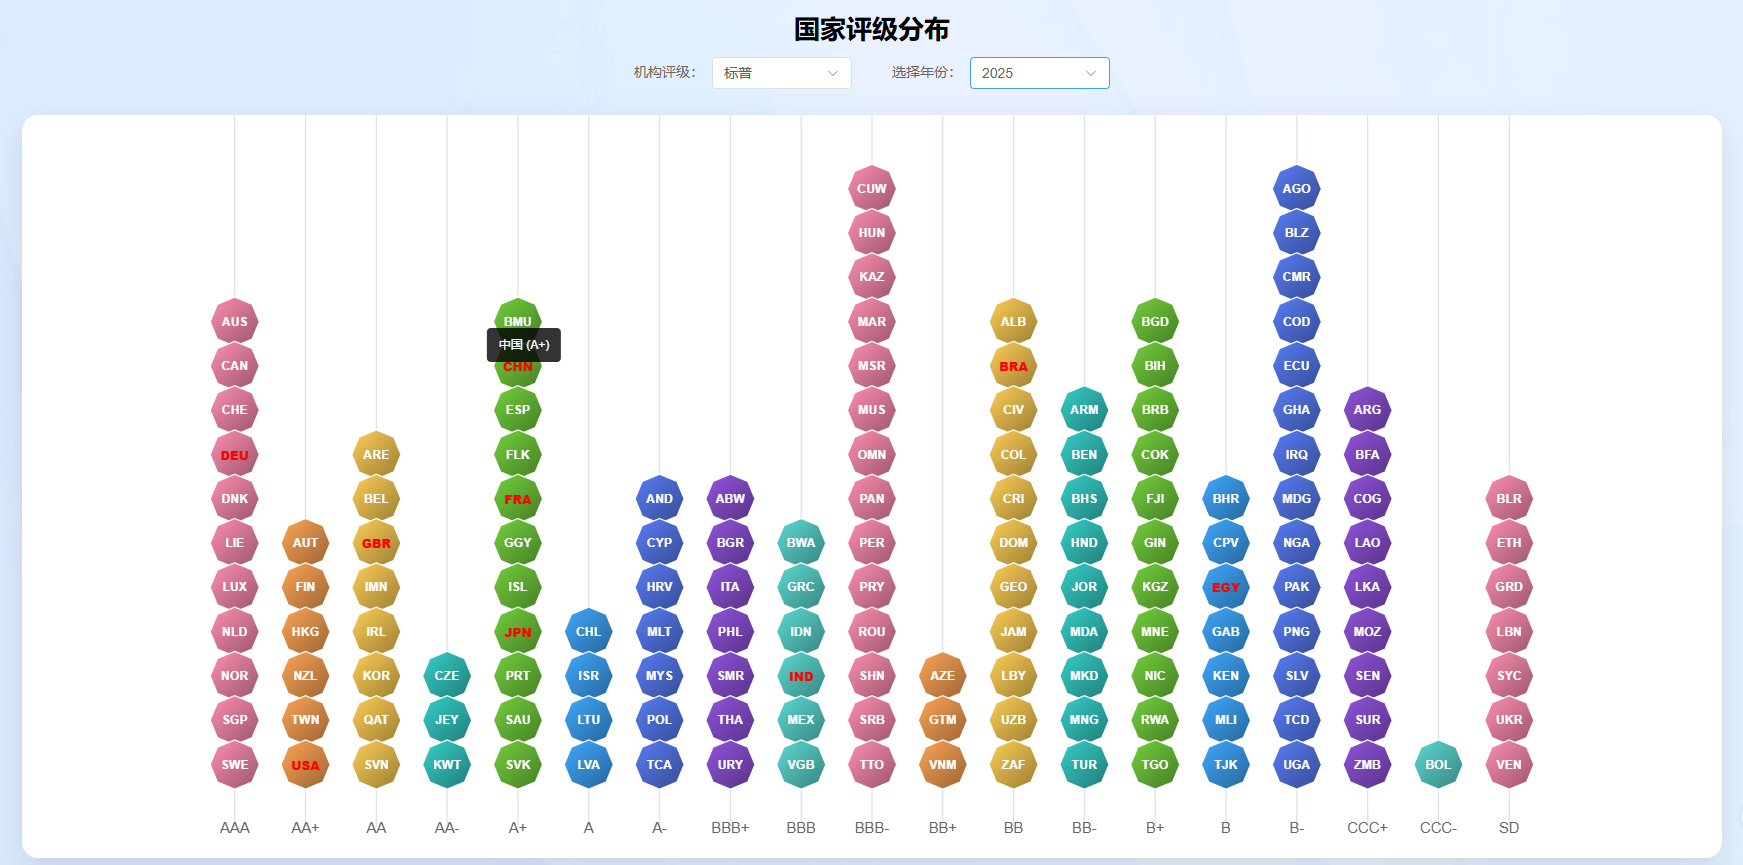Click the USA hexagon in AA+ column
The height and width of the screenshot is (865, 1743).
pyautogui.click(x=305, y=765)
